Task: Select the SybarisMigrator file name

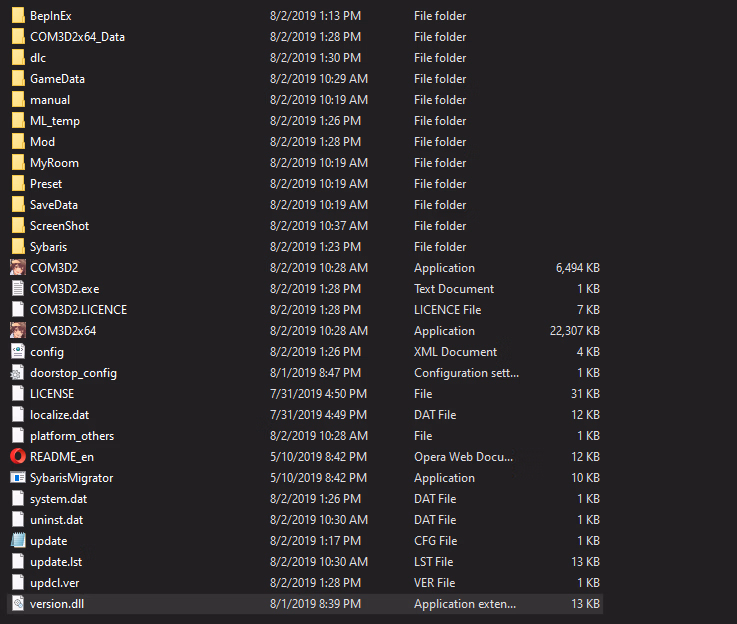Action: tap(71, 478)
